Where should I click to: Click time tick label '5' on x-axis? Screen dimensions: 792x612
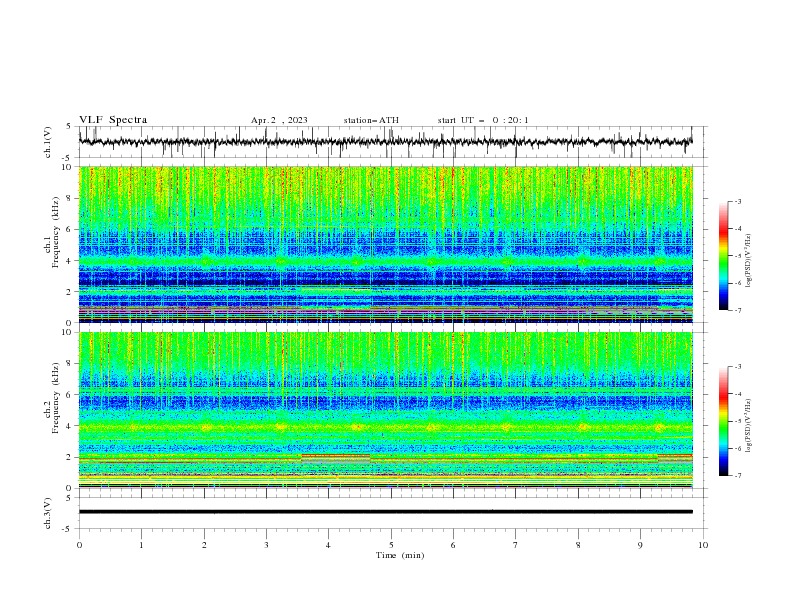[391, 545]
